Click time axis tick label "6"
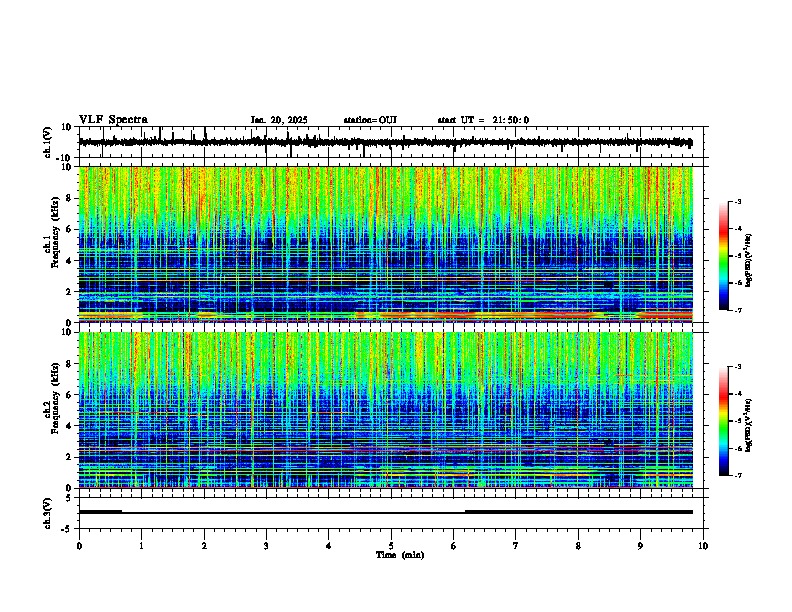This screenshot has width=792, height=612. (x=454, y=546)
